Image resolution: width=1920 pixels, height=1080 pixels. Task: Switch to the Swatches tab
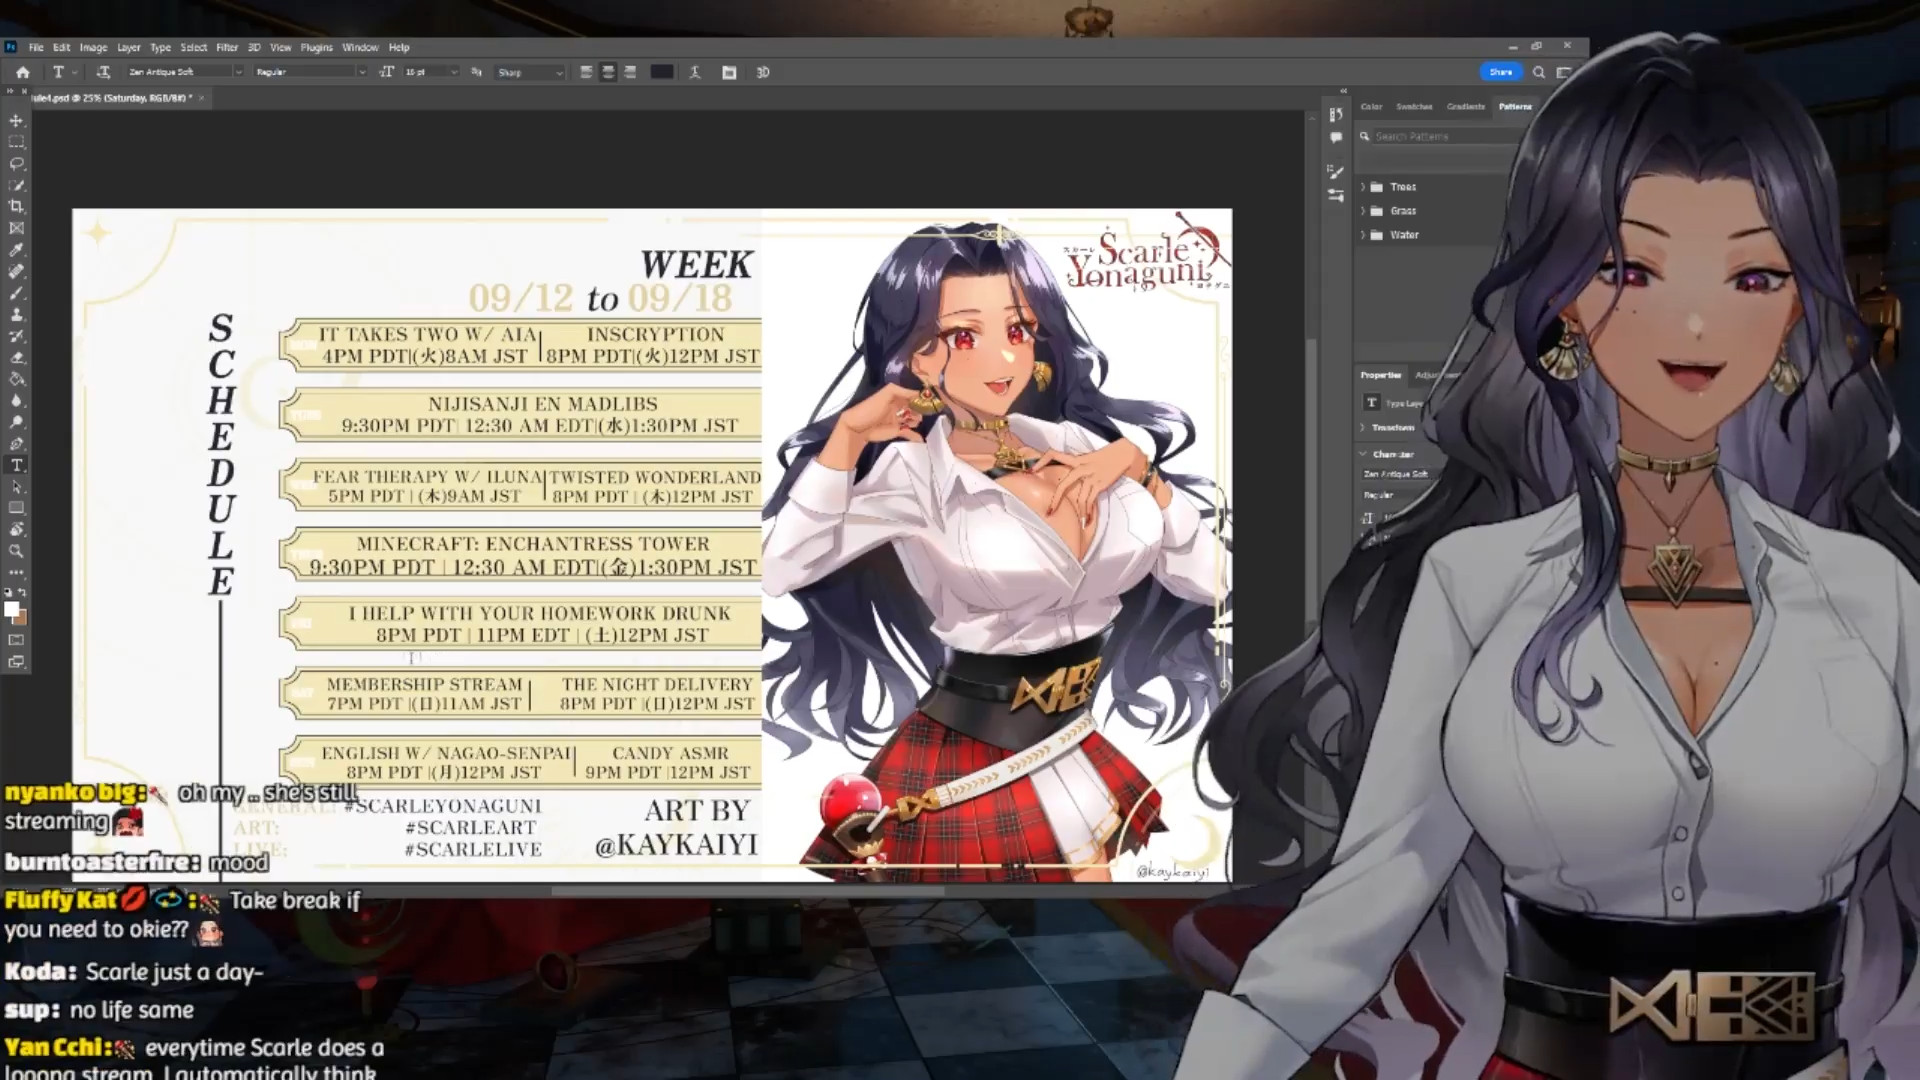click(1414, 106)
